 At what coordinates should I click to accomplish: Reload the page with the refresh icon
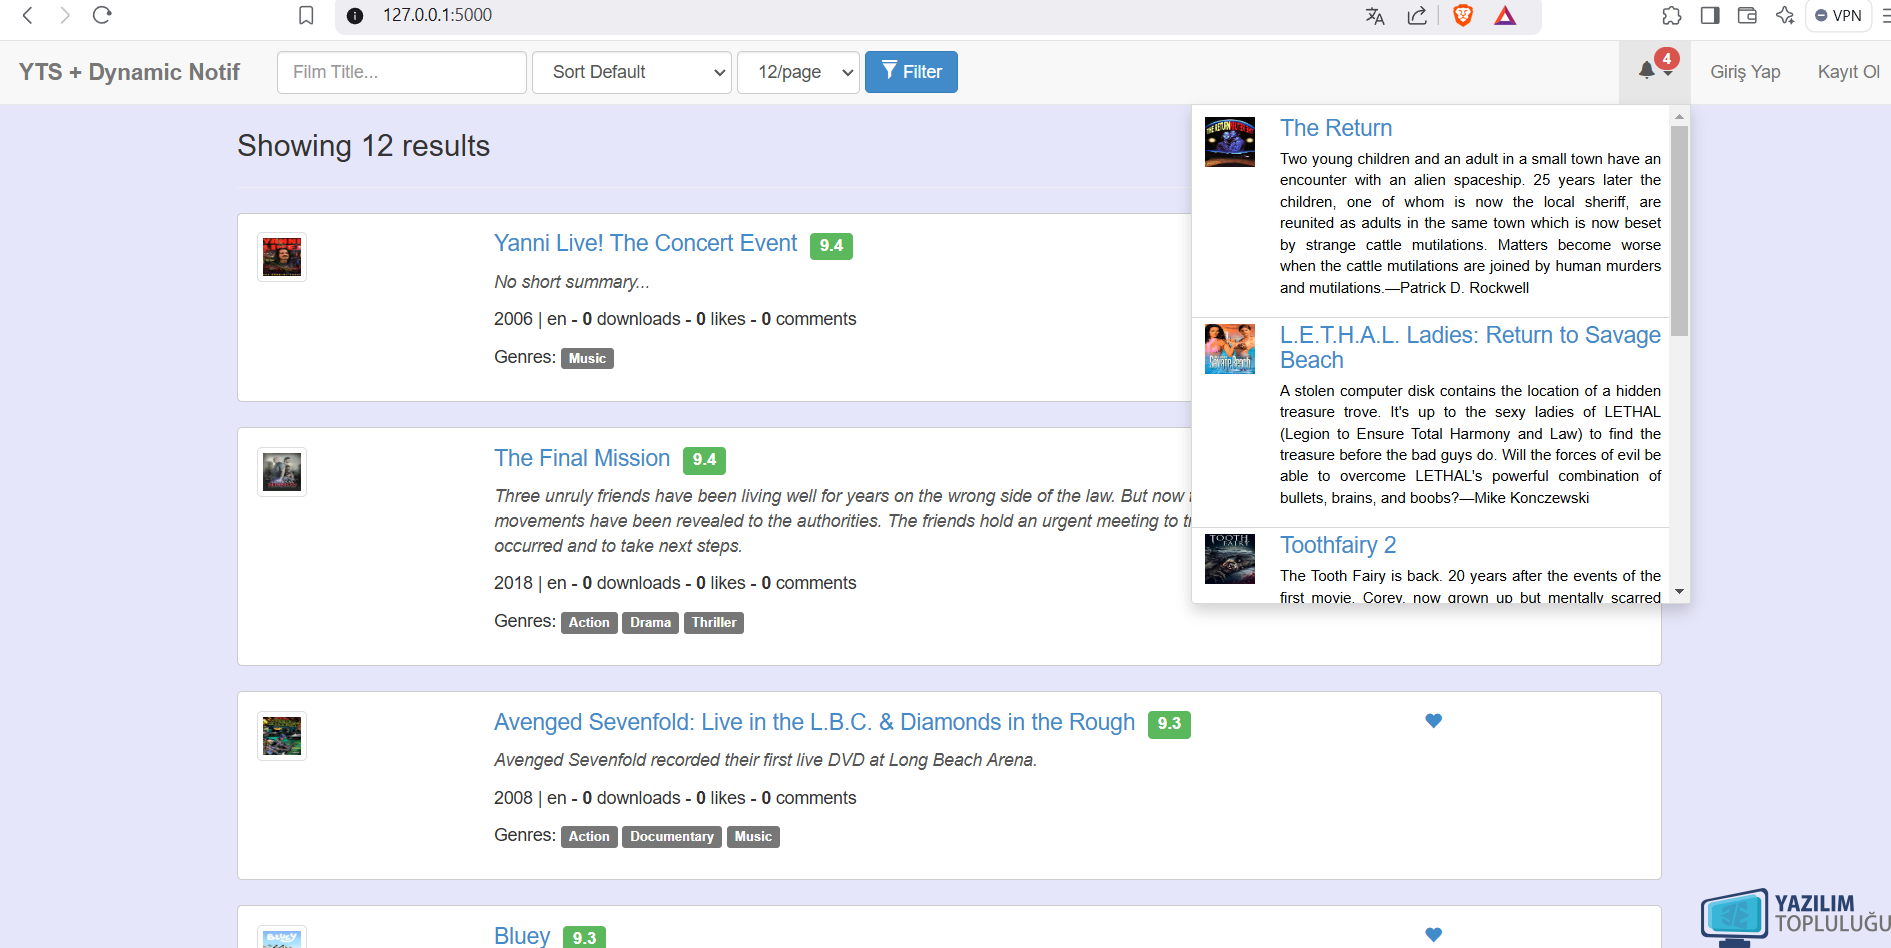pyautogui.click(x=102, y=15)
